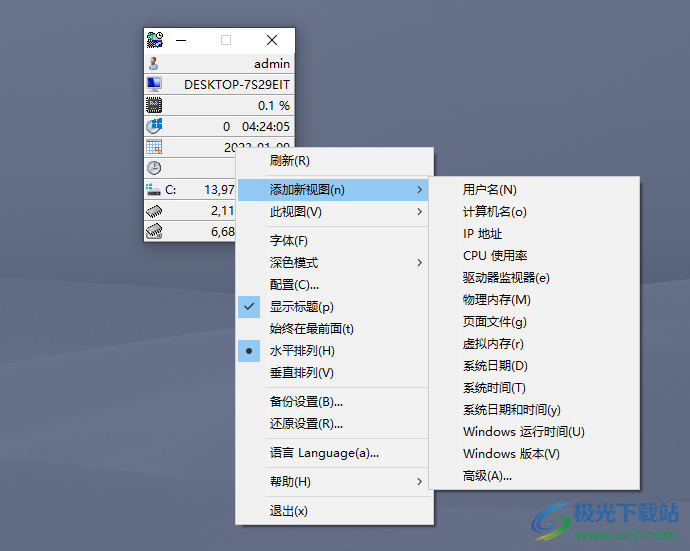Add the 系统日期(D) view
This screenshot has height=551, width=690.
point(534,366)
